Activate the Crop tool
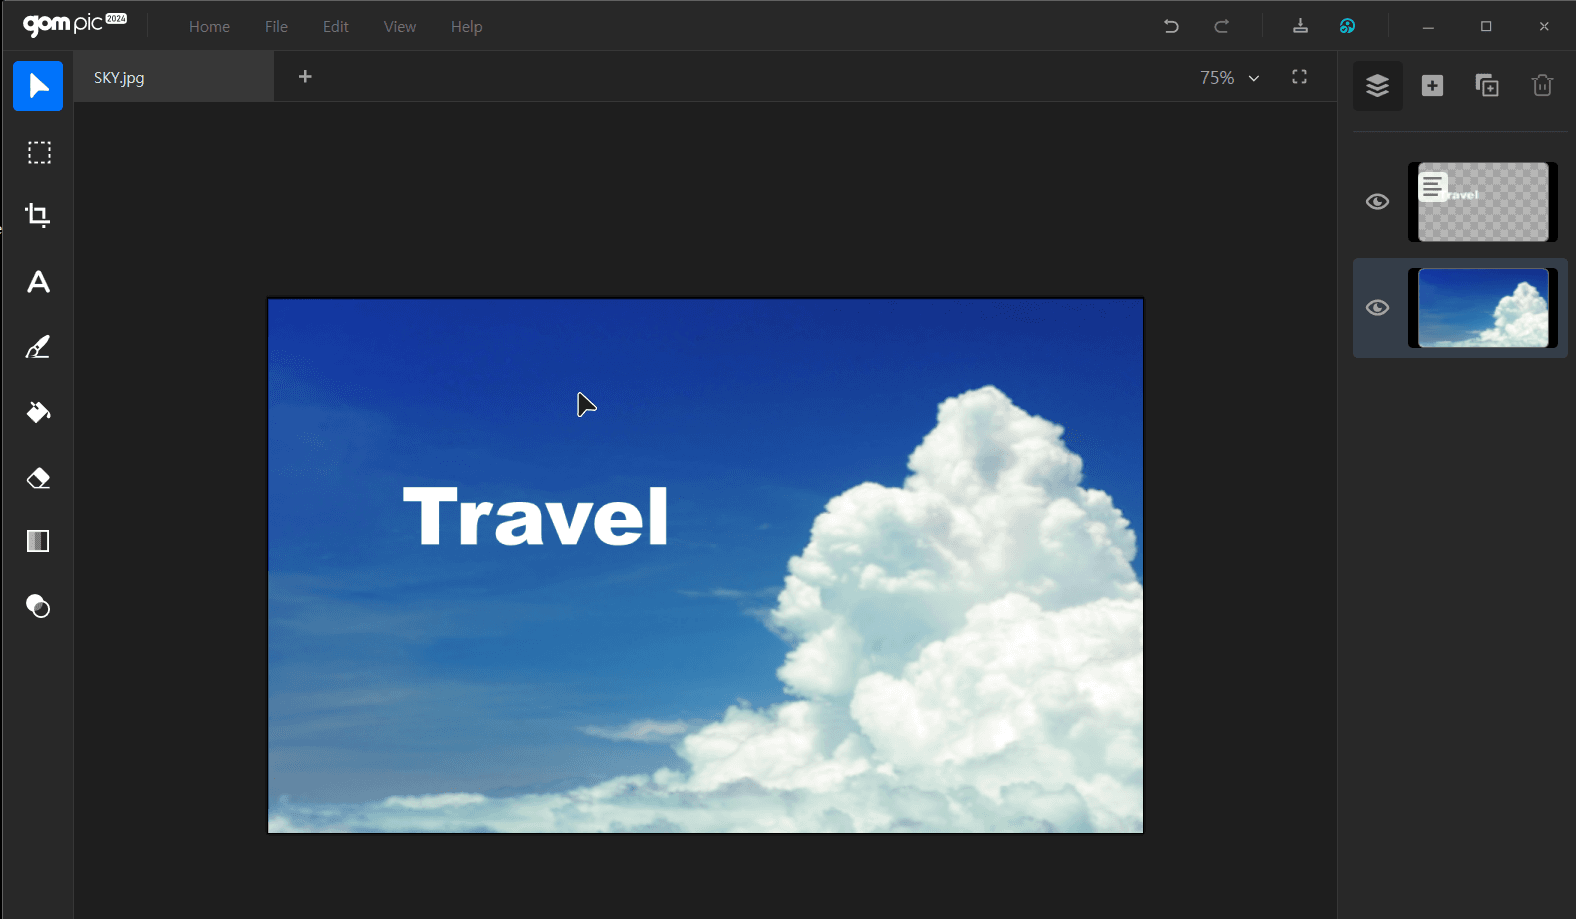1576x919 pixels. tap(38, 215)
